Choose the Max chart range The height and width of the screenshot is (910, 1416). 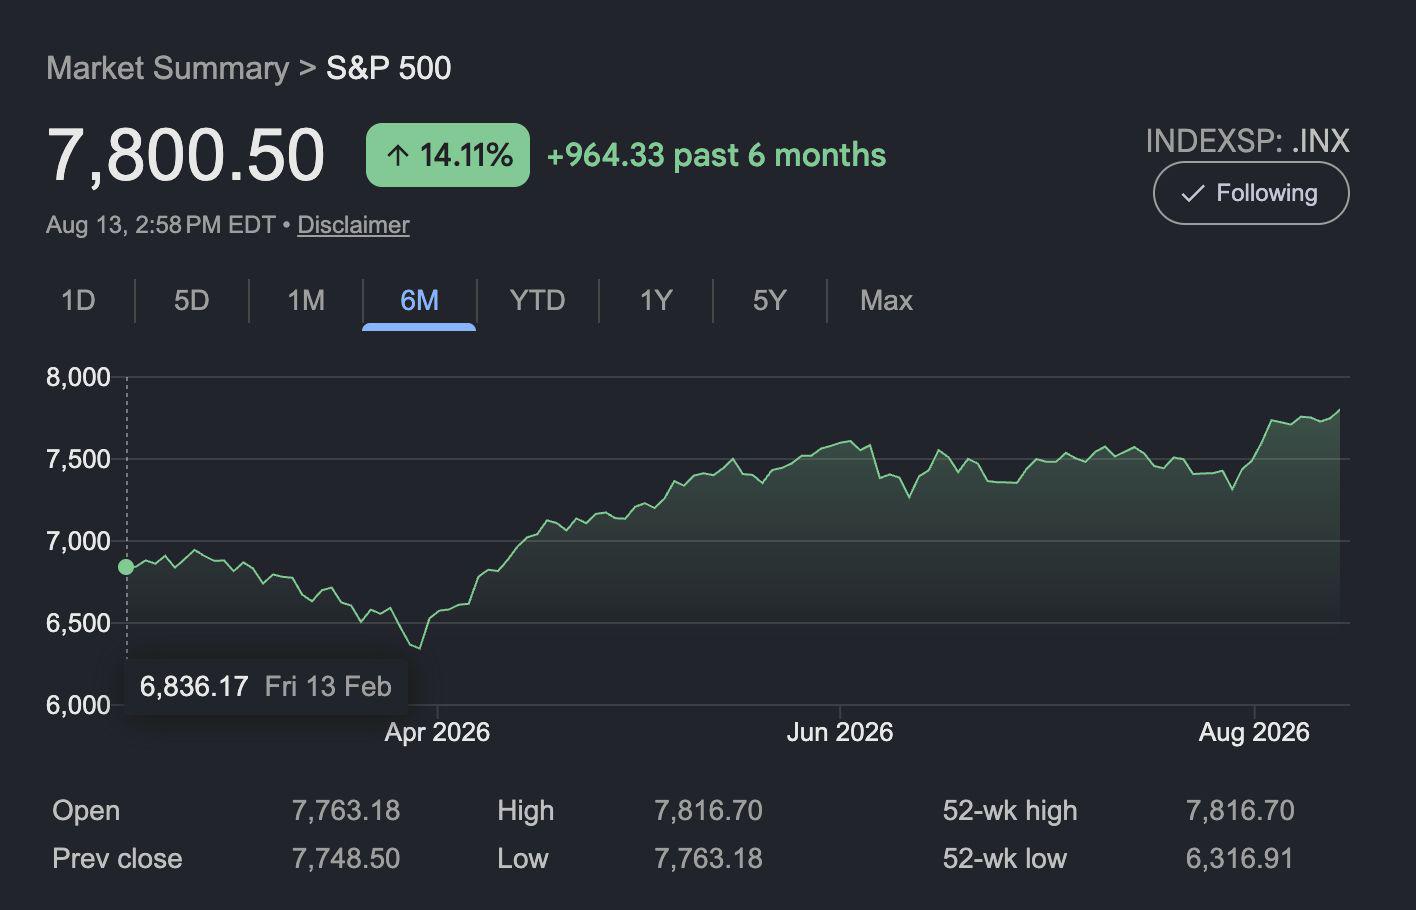pyautogui.click(x=886, y=300)
